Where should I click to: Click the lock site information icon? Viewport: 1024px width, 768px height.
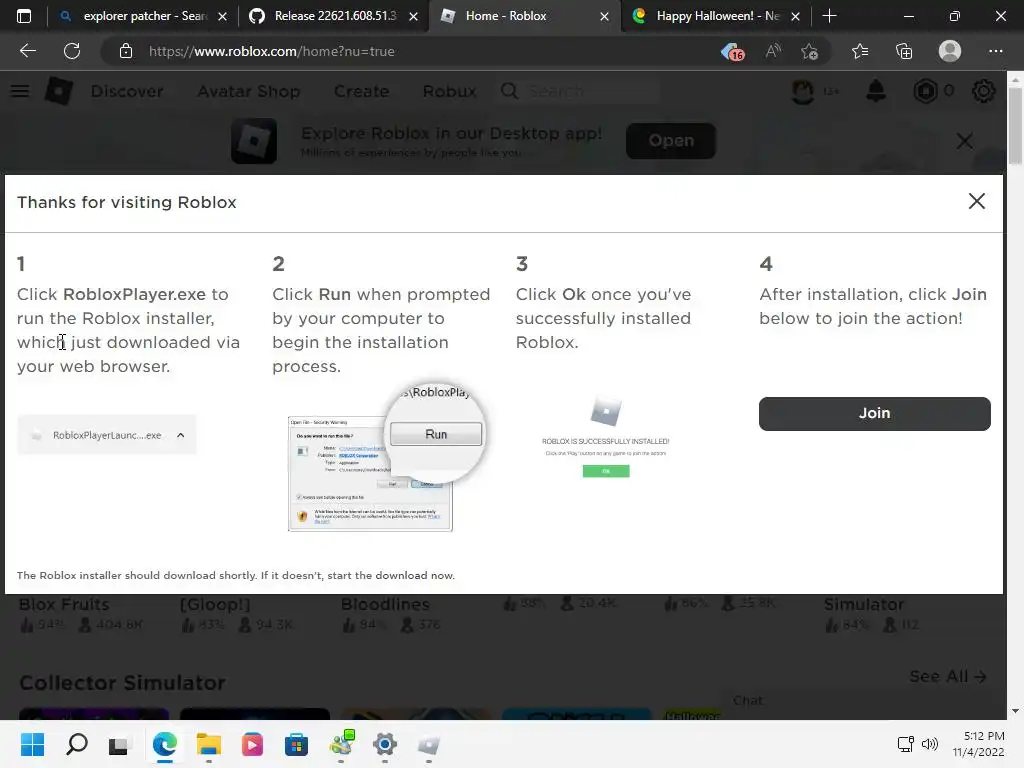coord(125,51)
